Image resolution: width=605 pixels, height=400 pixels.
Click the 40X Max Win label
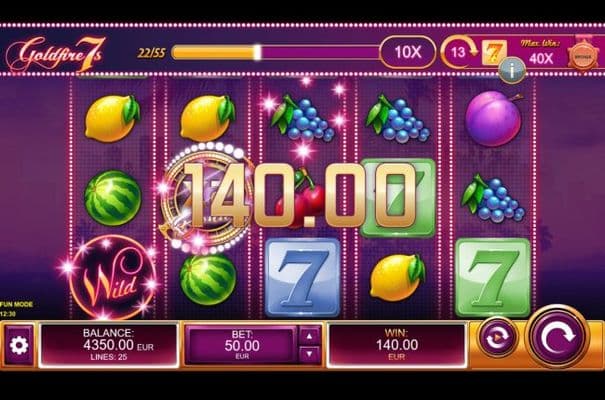[541, 58]
